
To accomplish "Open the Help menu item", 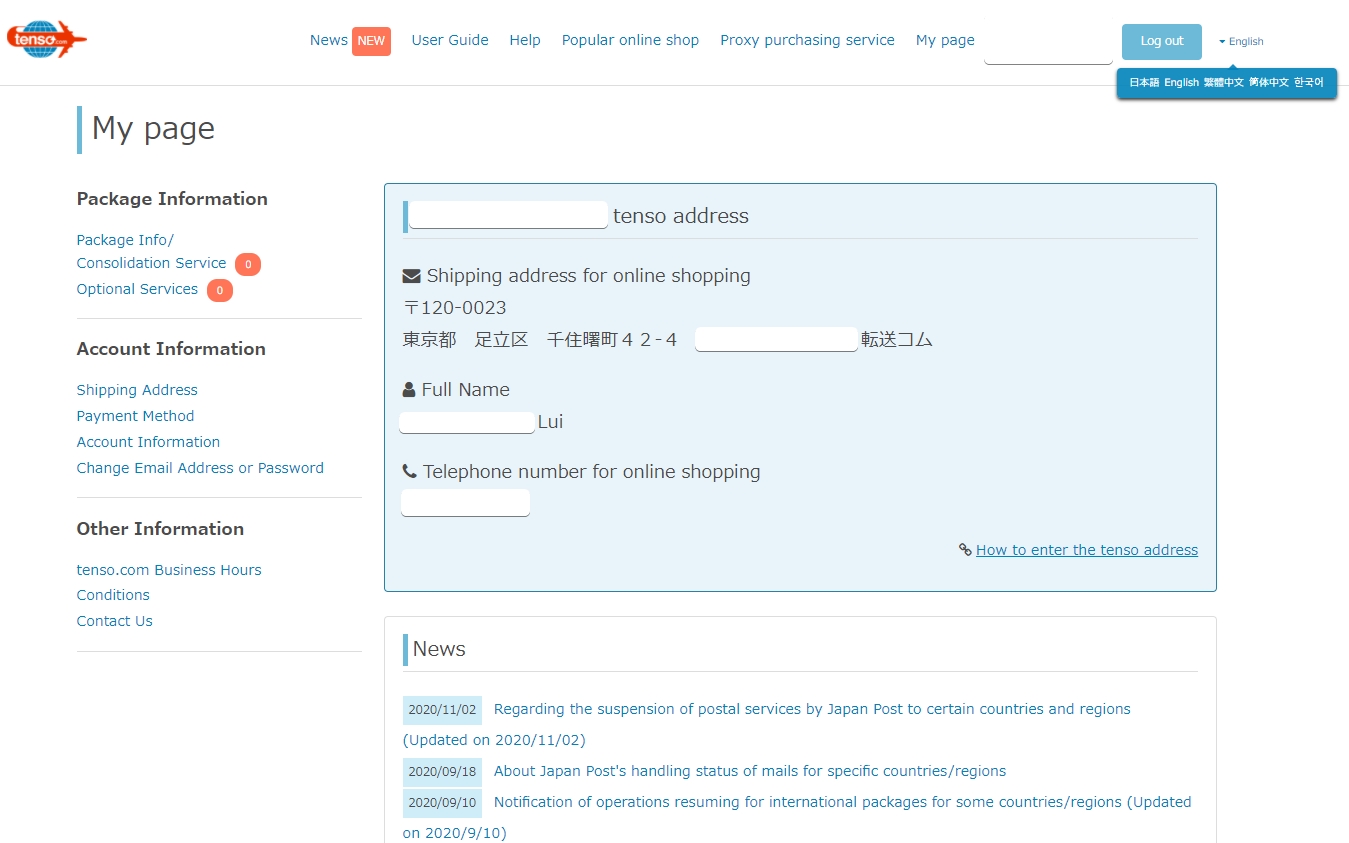I will [525, 40].
